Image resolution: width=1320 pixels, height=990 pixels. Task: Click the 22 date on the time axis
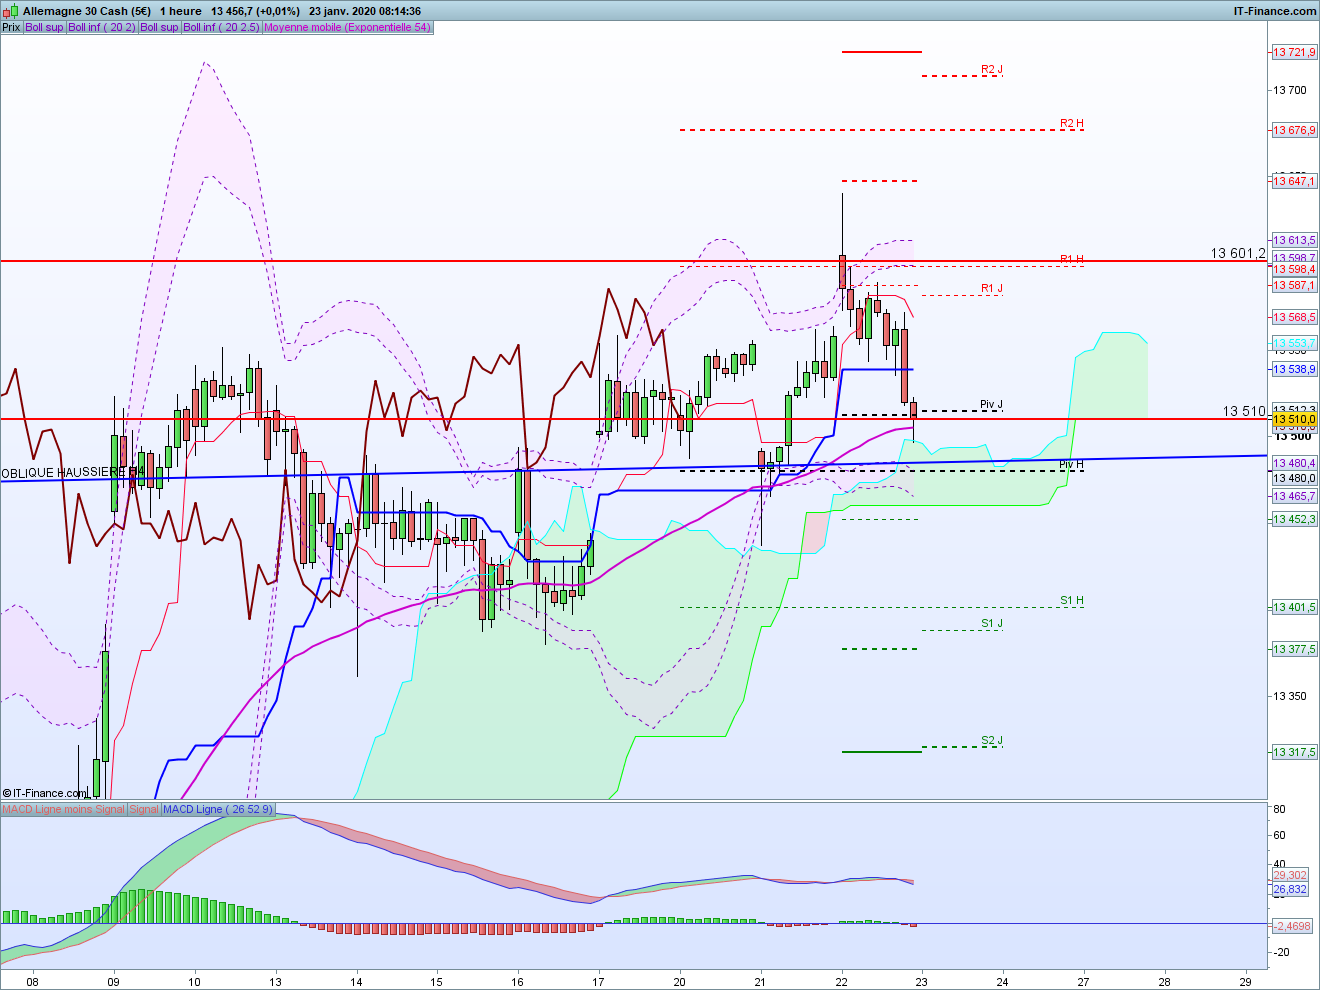click(841, 981)
